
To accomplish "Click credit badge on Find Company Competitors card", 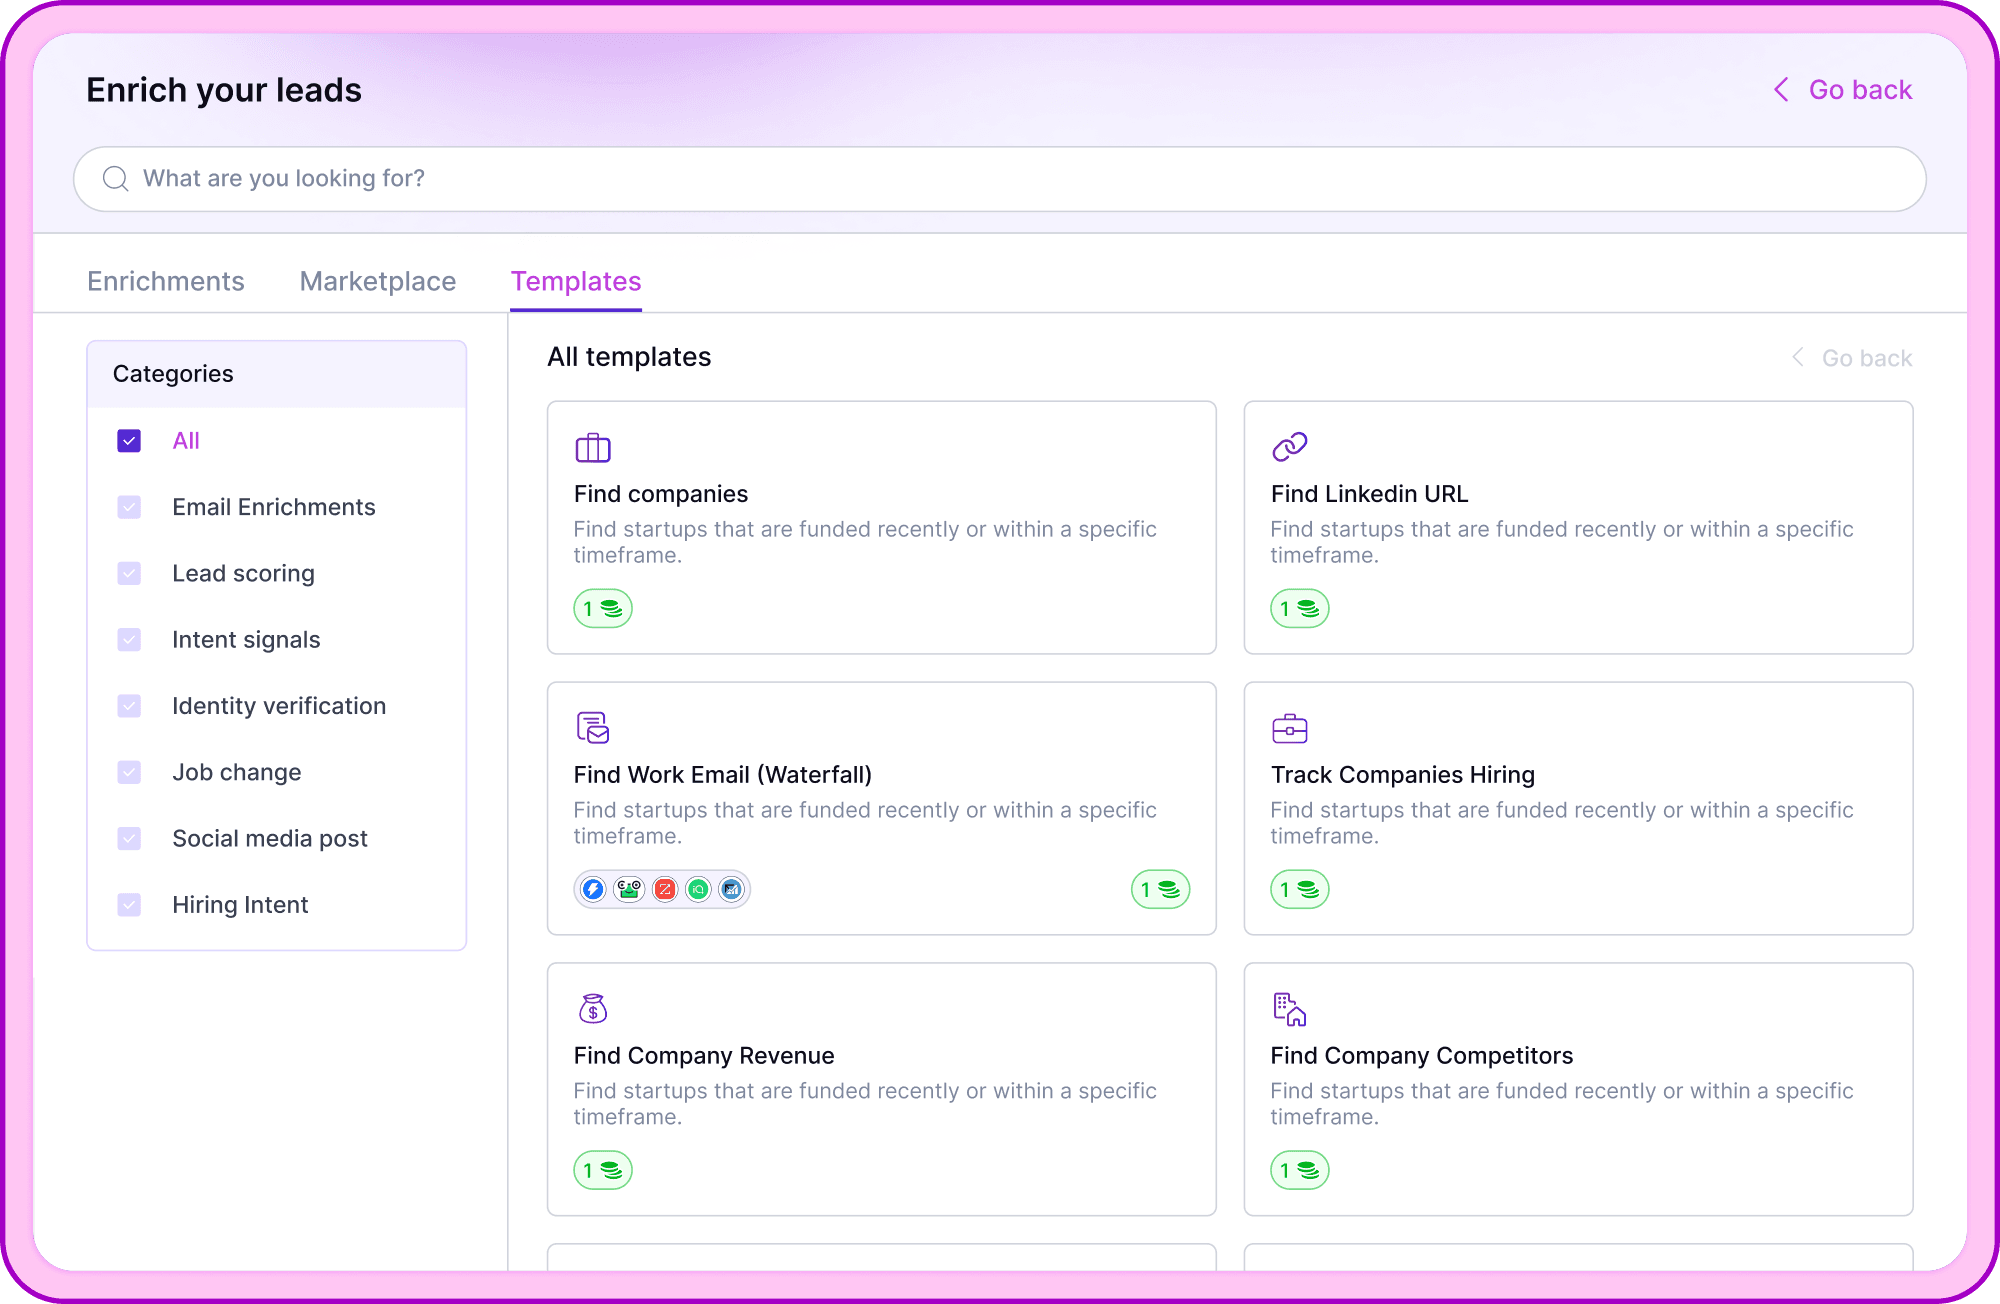I will coord(1300,1171).
